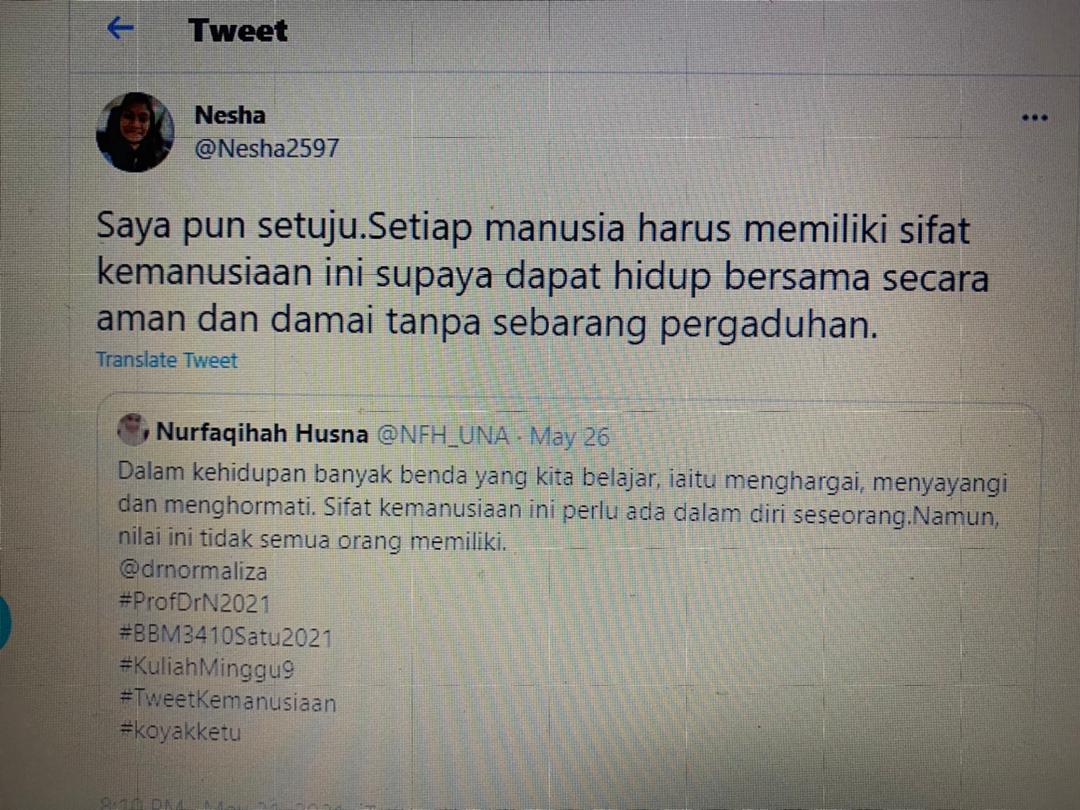Open the #koyakketu hashtag
The image size is (1080, 810).
tap(180, 731)
